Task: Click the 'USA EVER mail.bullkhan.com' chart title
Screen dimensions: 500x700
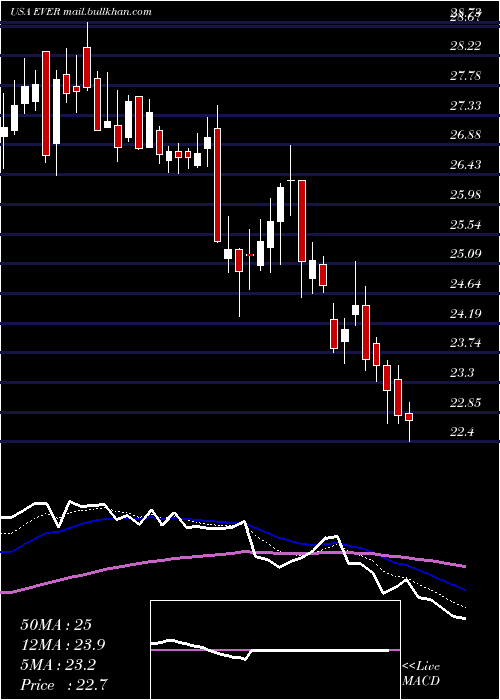Action: click(81, 12)
